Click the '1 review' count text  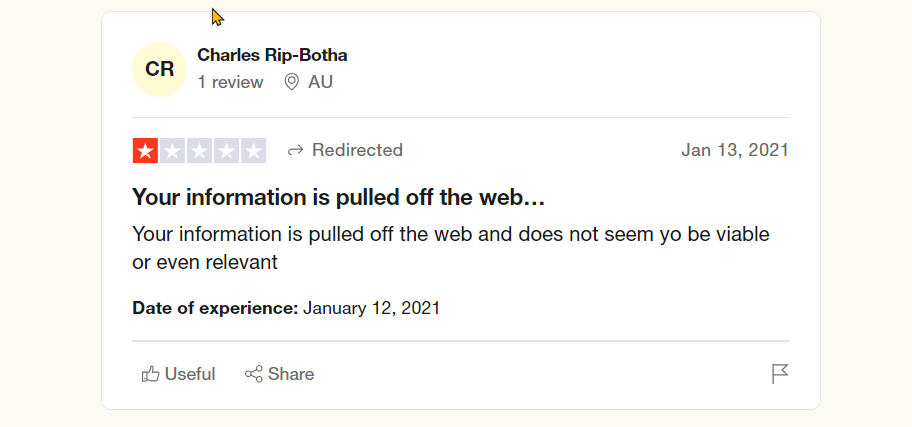(230, 82)
